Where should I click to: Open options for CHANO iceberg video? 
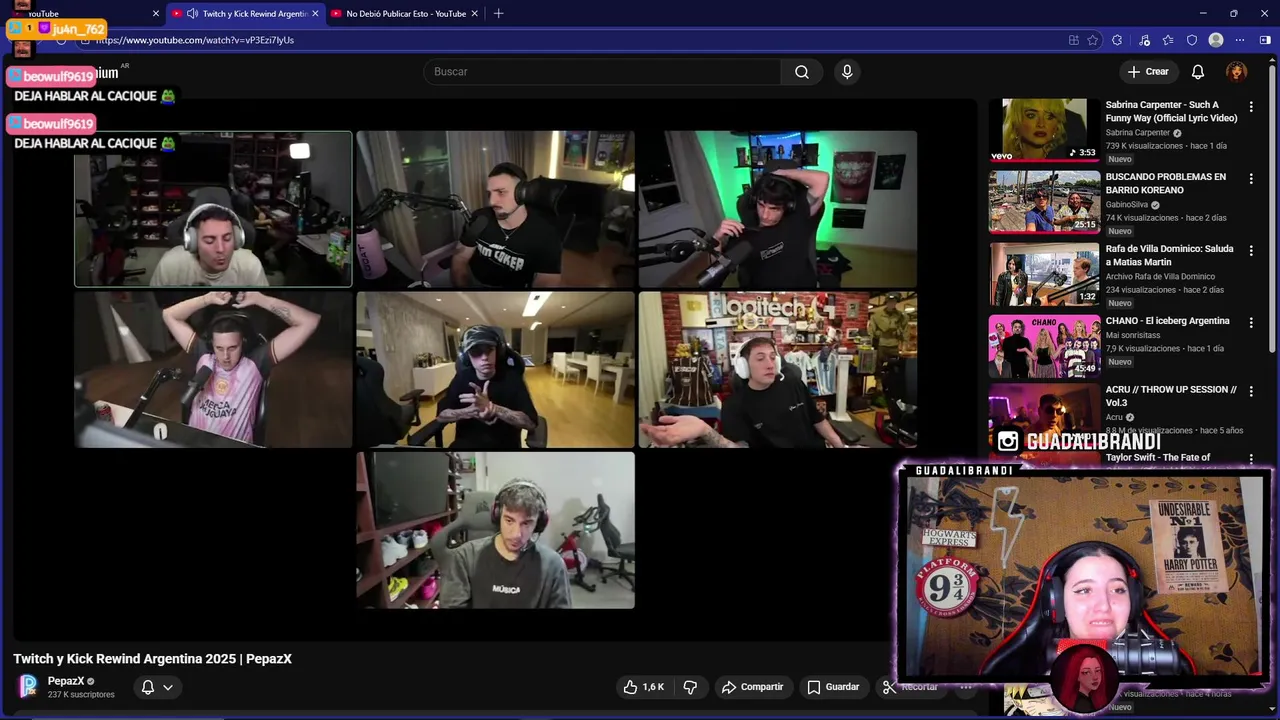pos(1251,322)
